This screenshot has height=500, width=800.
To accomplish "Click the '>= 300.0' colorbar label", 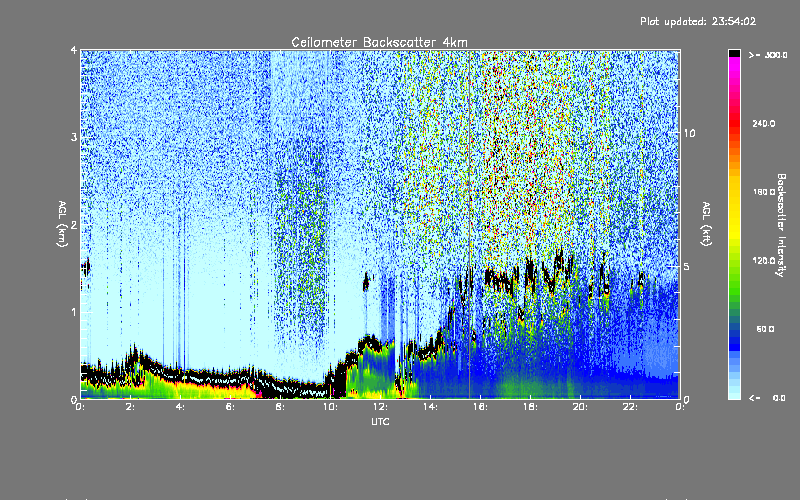I will click(x=768, y=55).
